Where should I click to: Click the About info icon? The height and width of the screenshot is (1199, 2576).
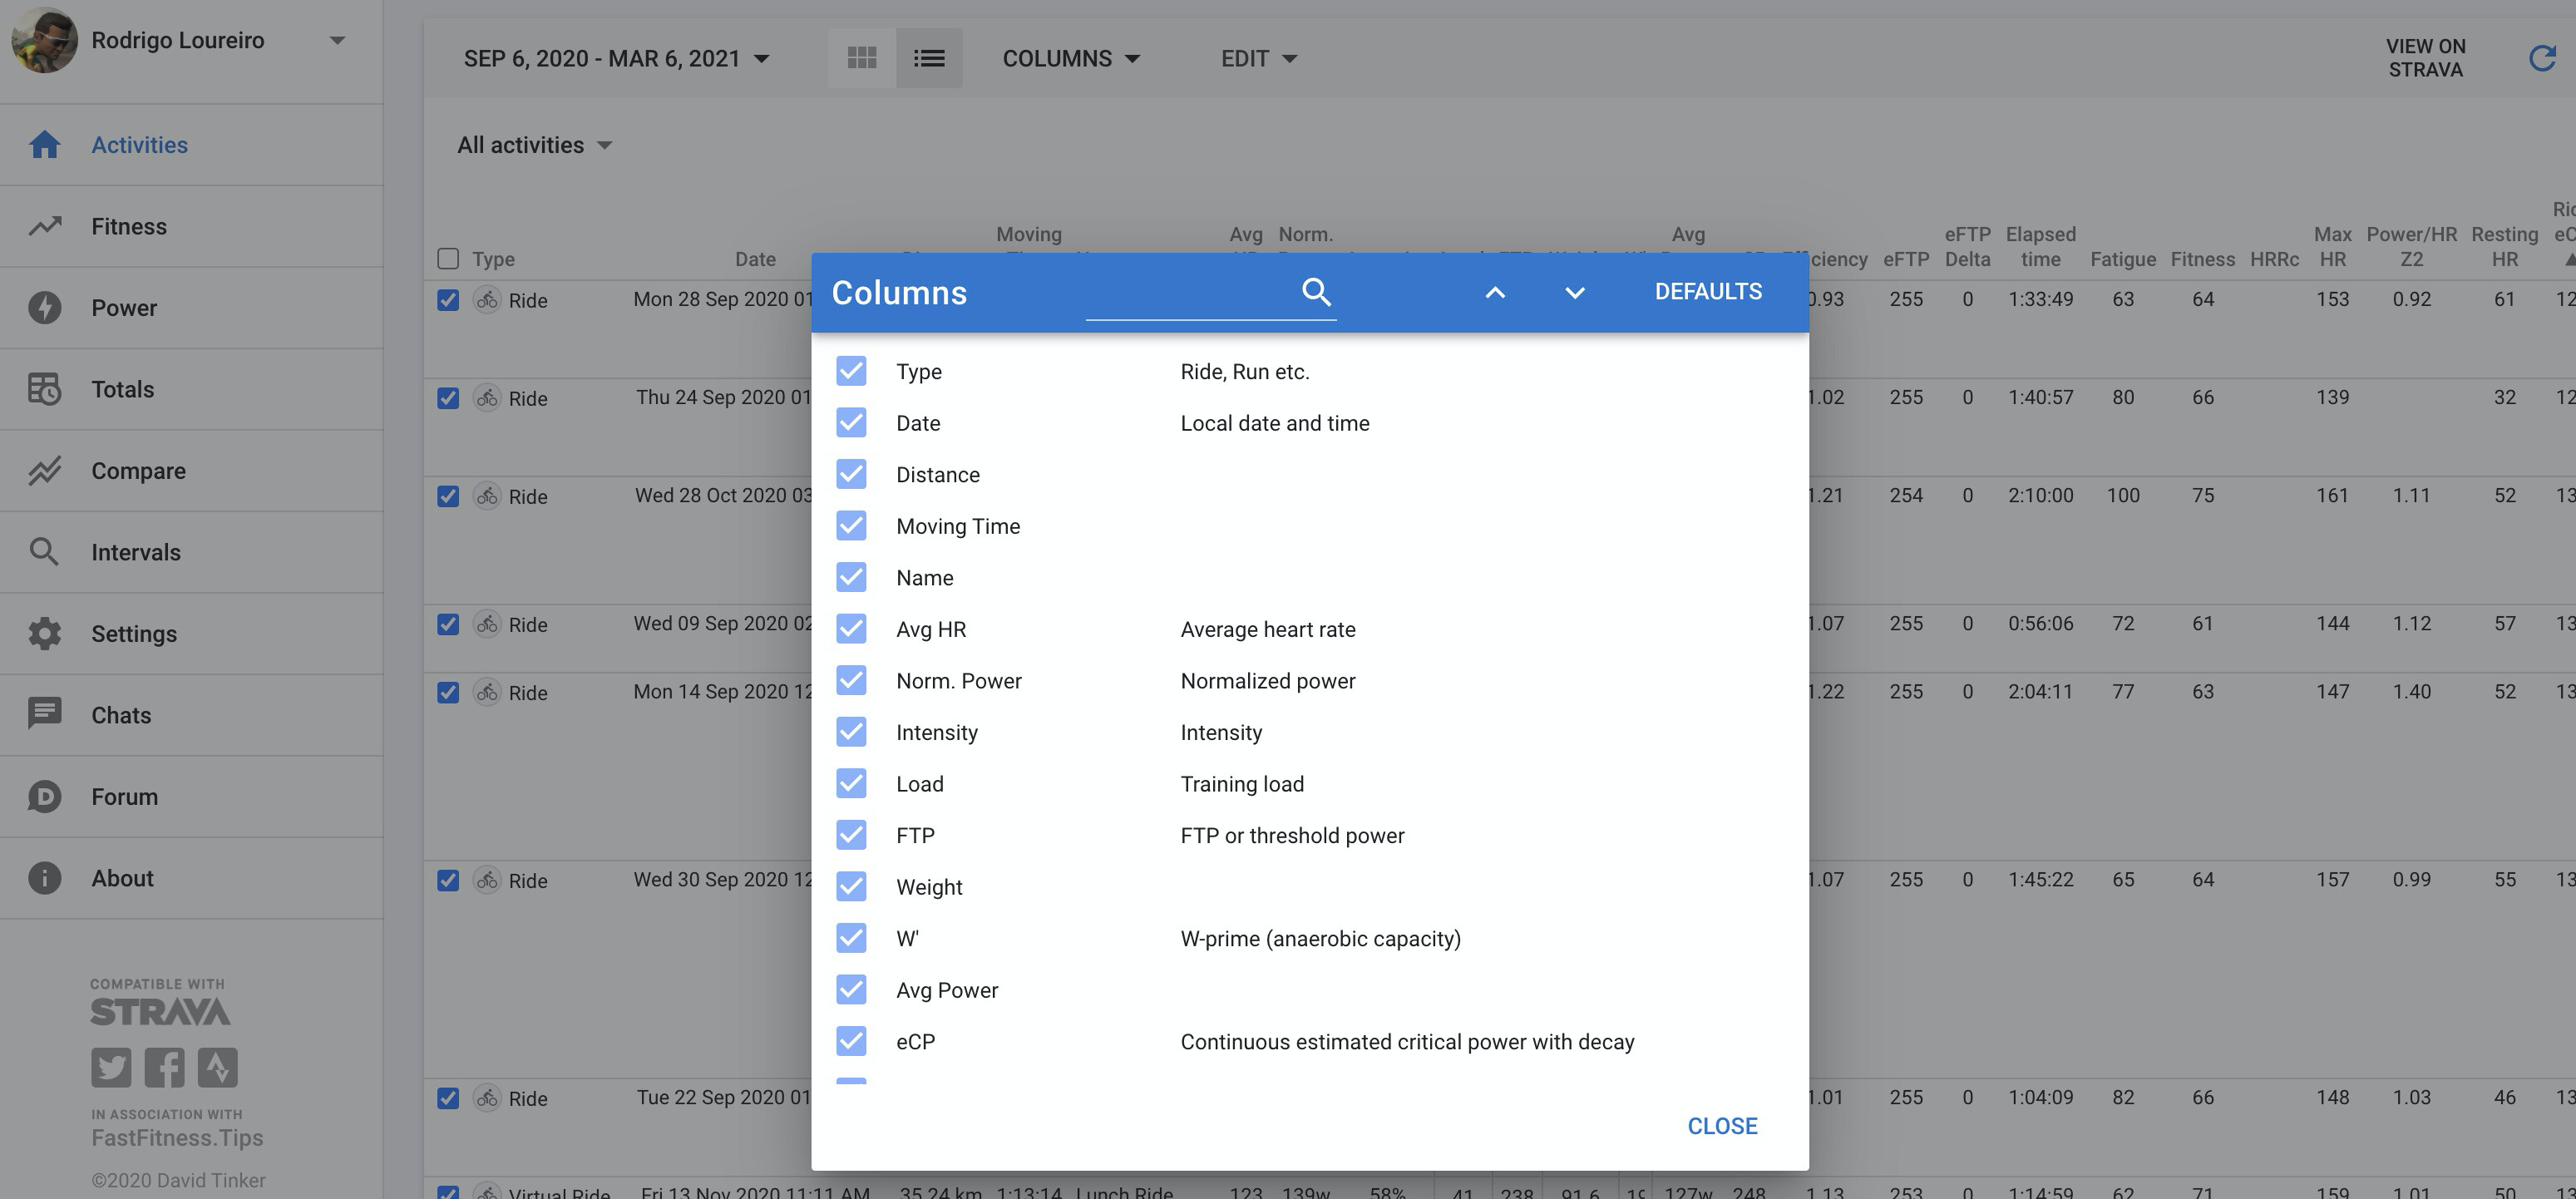pos(45,878)
